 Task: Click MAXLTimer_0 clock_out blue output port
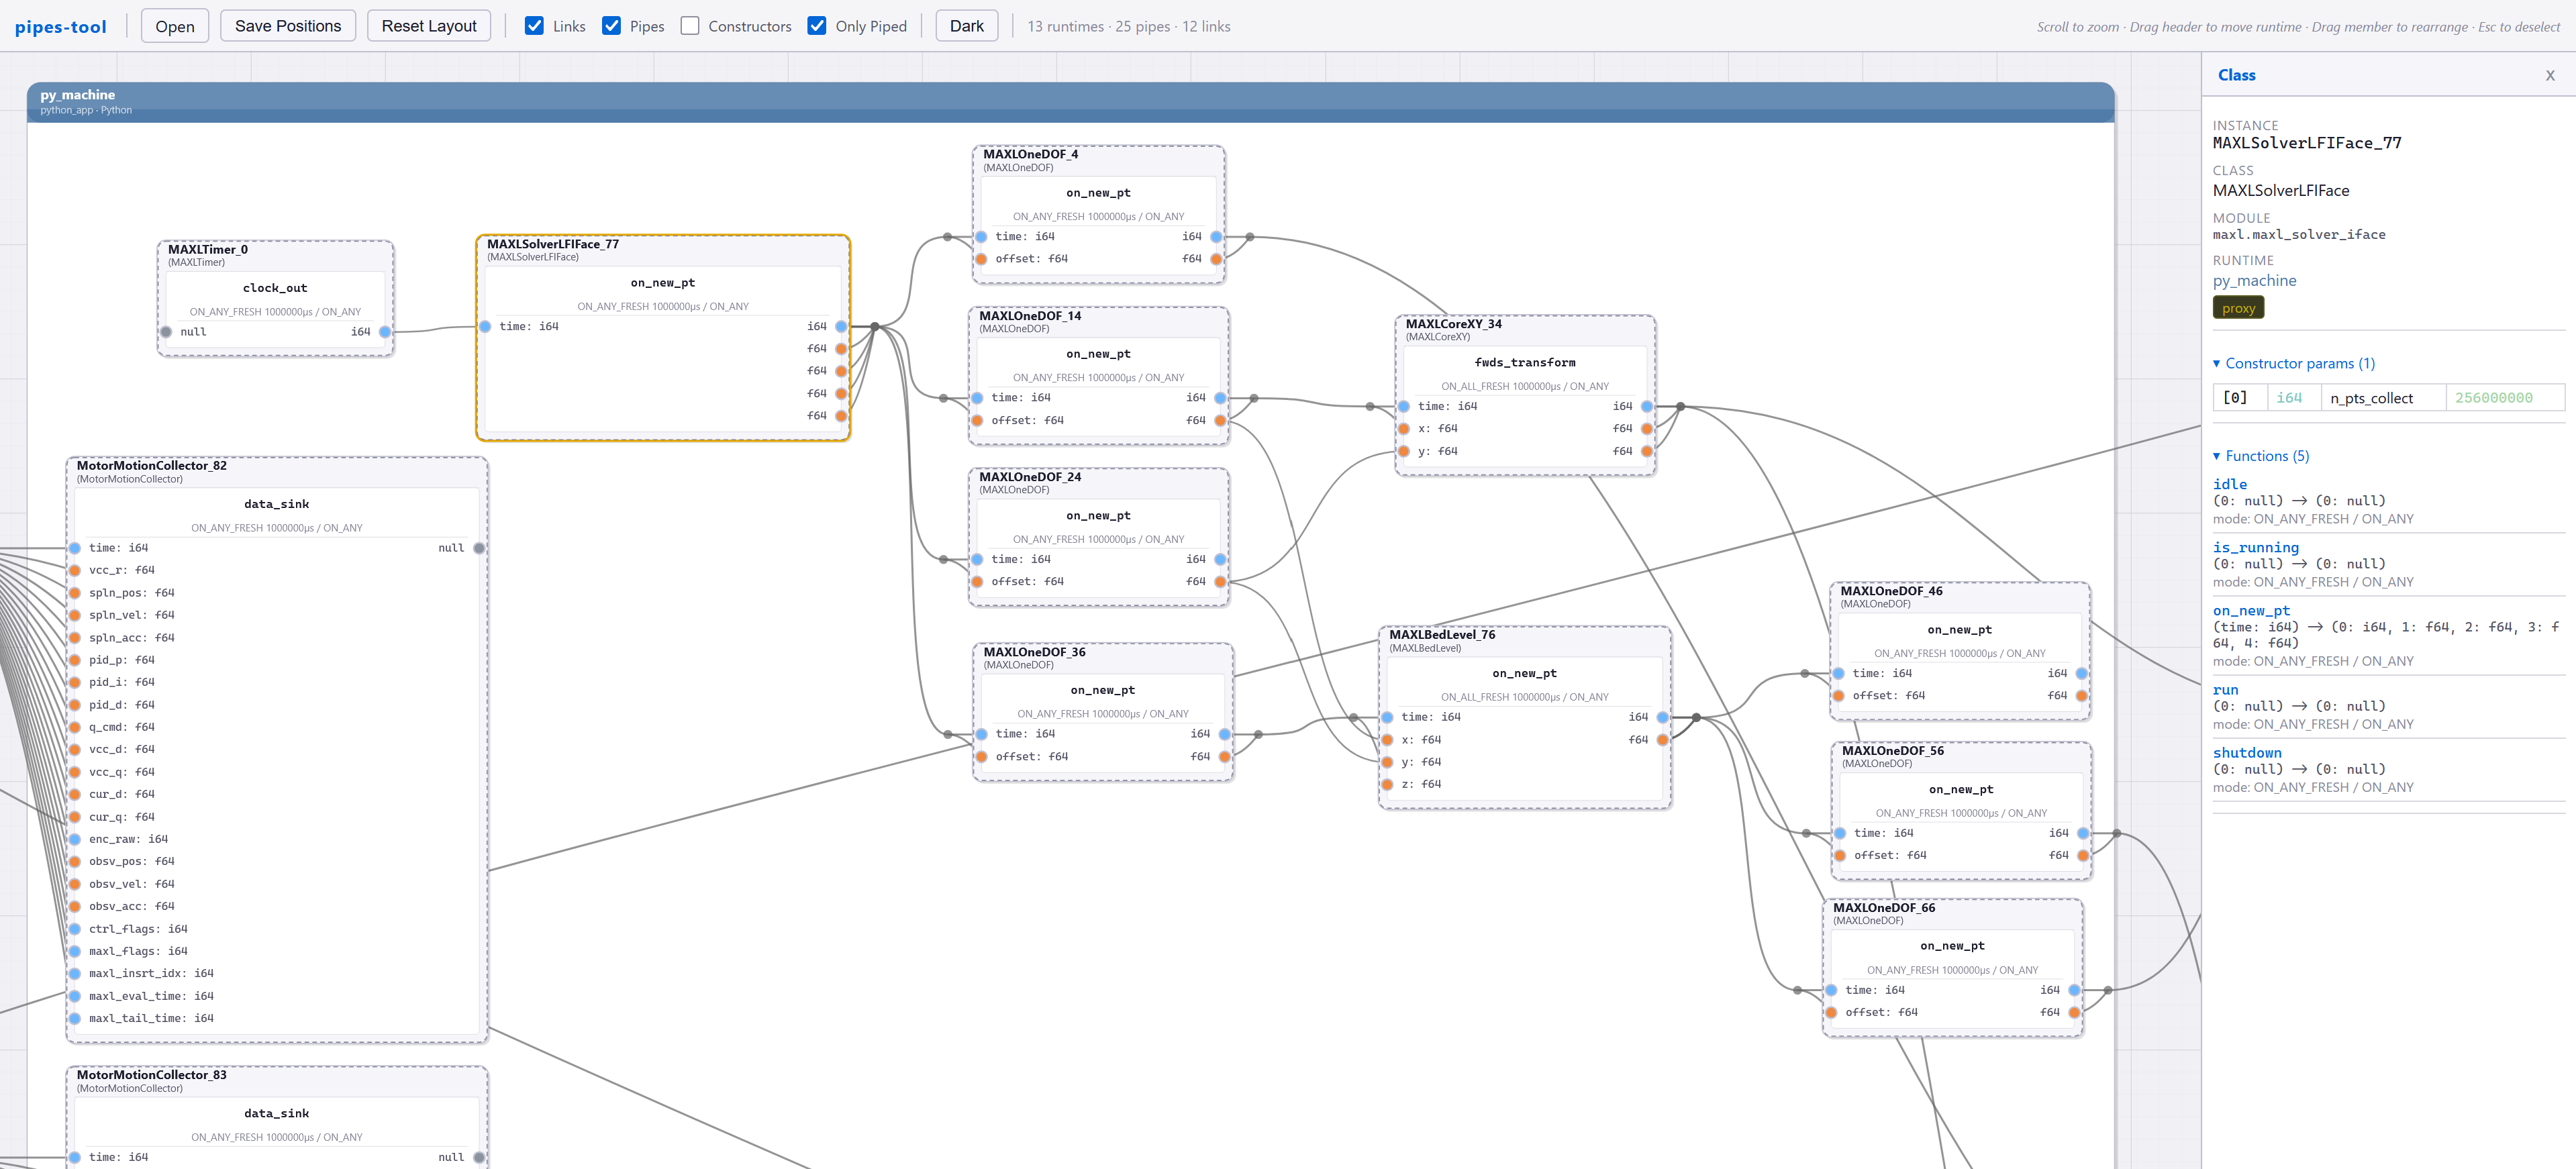click(x=385, y=332)
